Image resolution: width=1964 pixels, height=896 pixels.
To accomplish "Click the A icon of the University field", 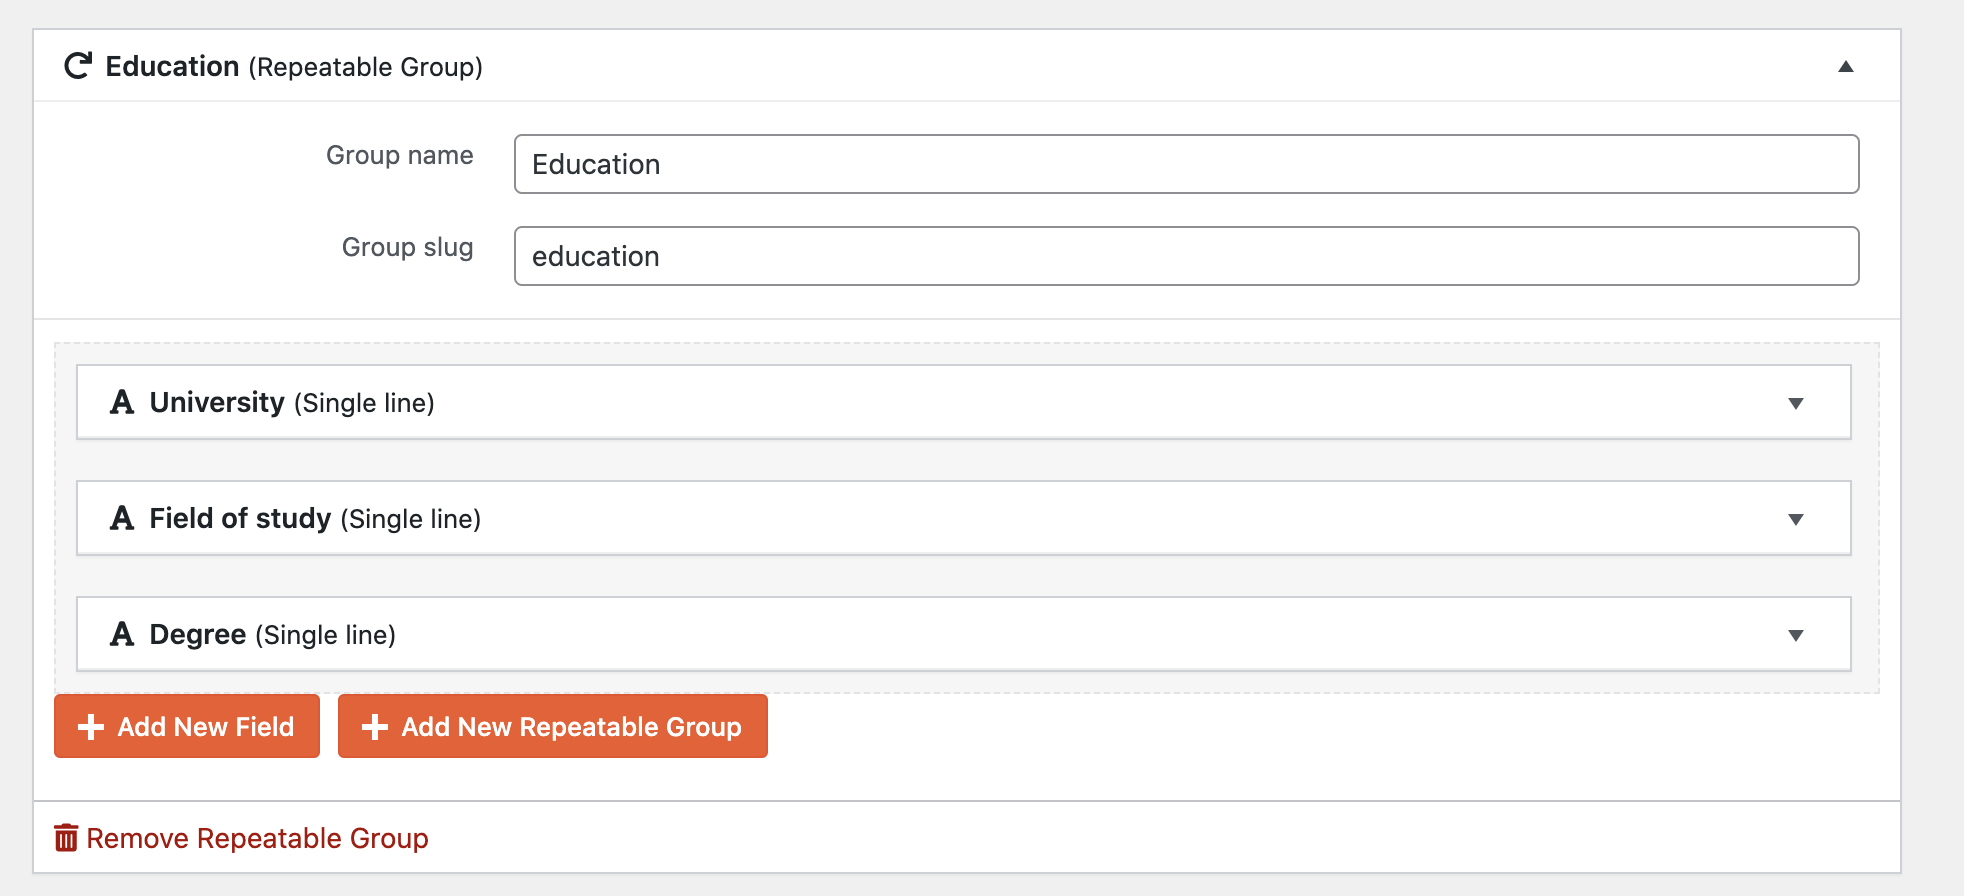I will 122,402.
